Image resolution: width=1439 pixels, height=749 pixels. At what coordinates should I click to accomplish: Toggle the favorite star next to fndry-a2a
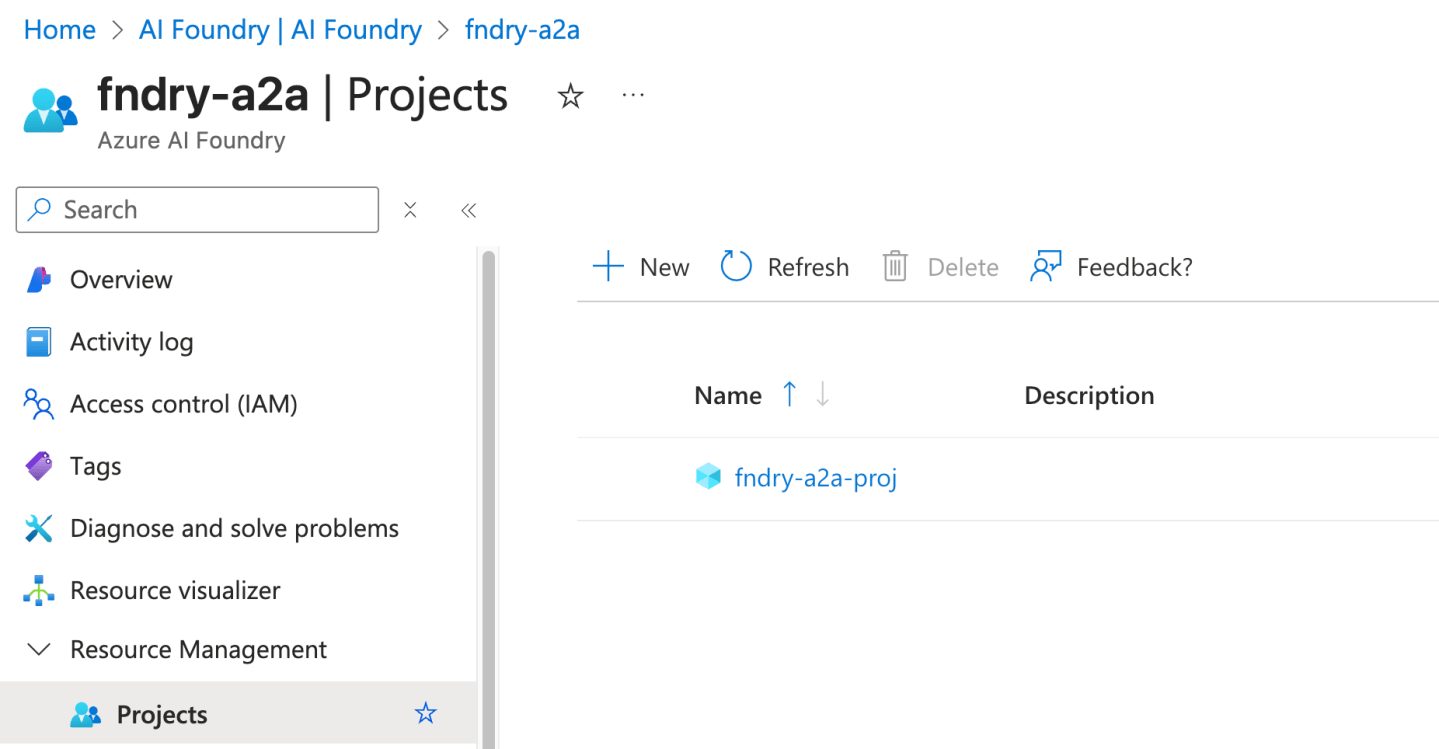[569, 95]
